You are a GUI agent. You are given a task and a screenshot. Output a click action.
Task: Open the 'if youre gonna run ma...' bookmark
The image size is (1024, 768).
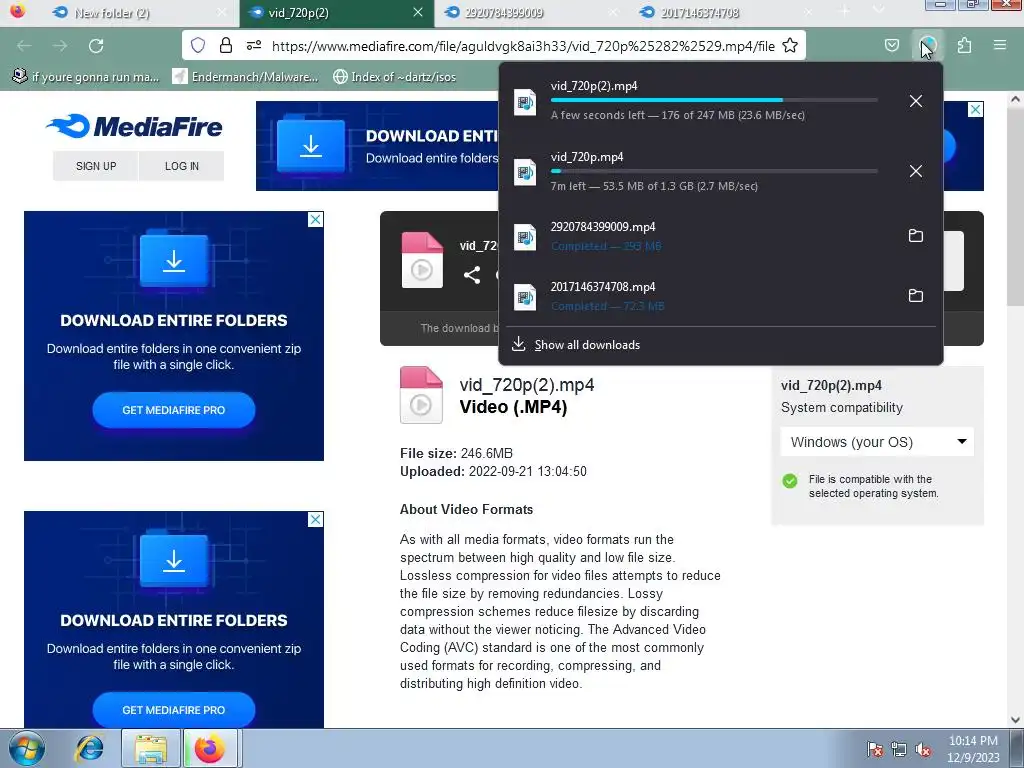tap(86, 76)
